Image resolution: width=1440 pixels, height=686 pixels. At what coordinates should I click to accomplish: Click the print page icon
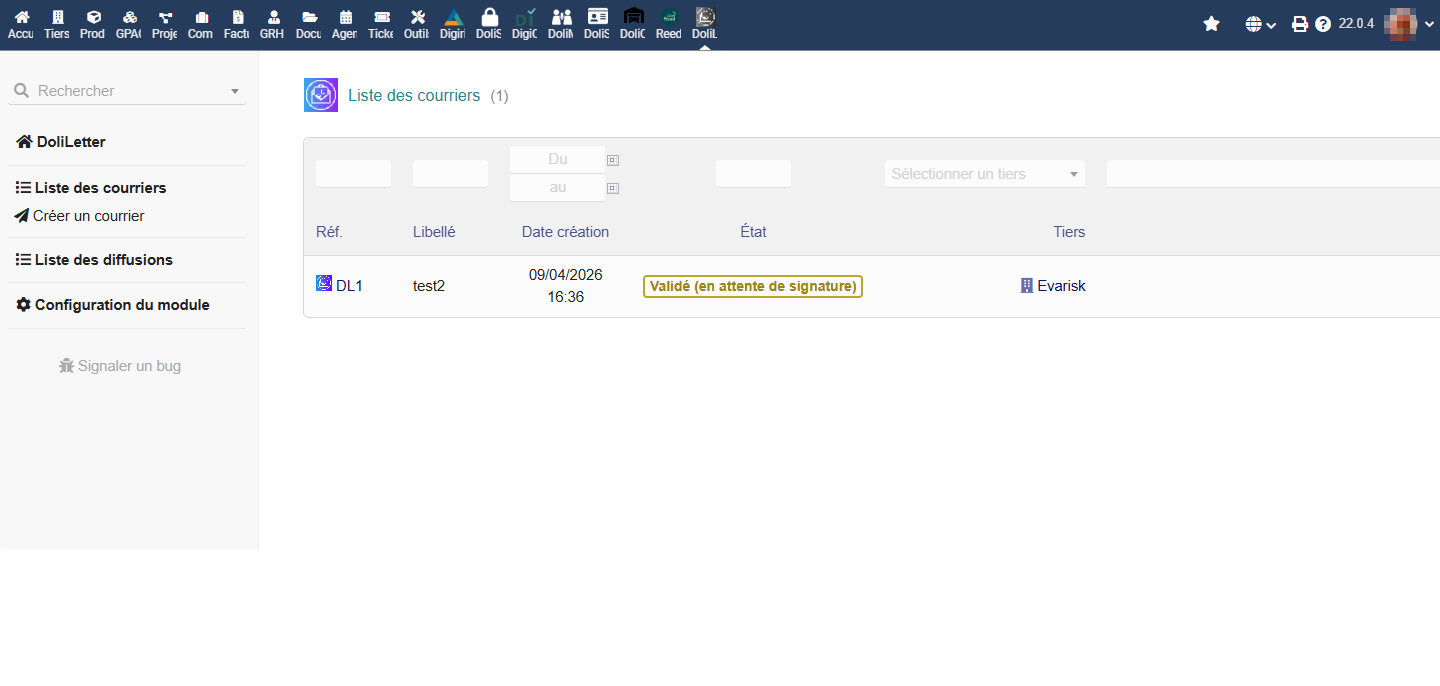(1299, 24)
